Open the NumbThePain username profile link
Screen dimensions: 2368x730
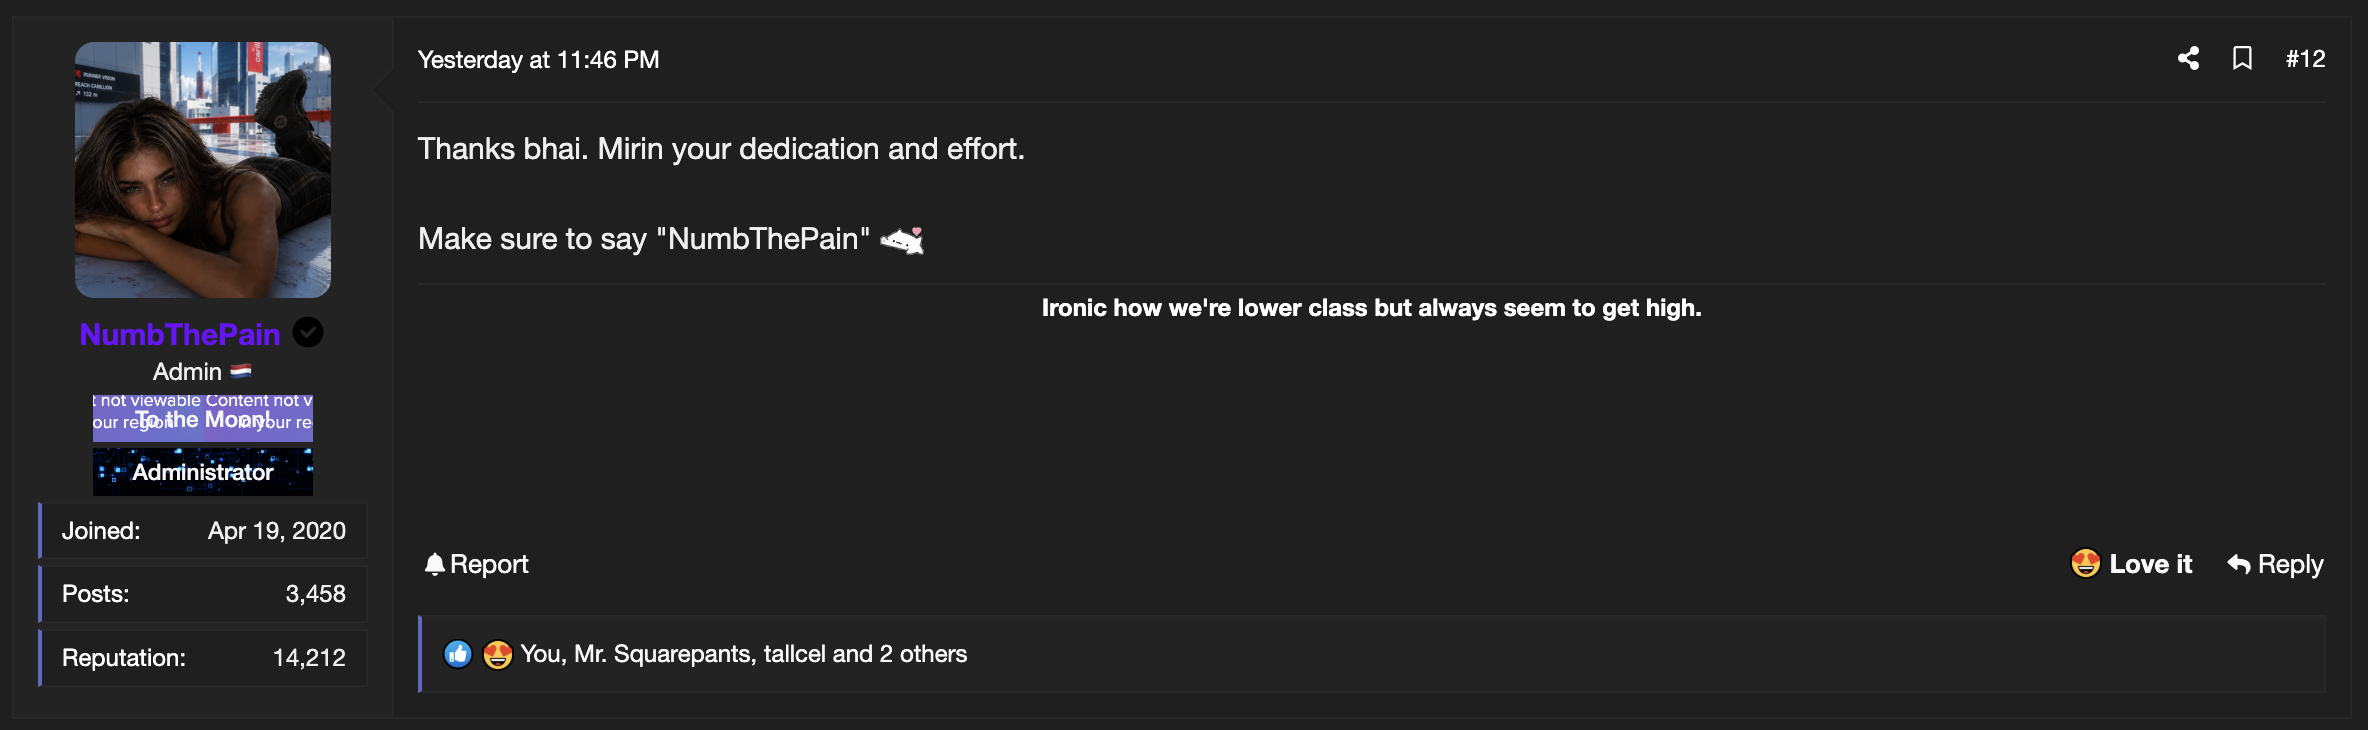pos(180,334)
